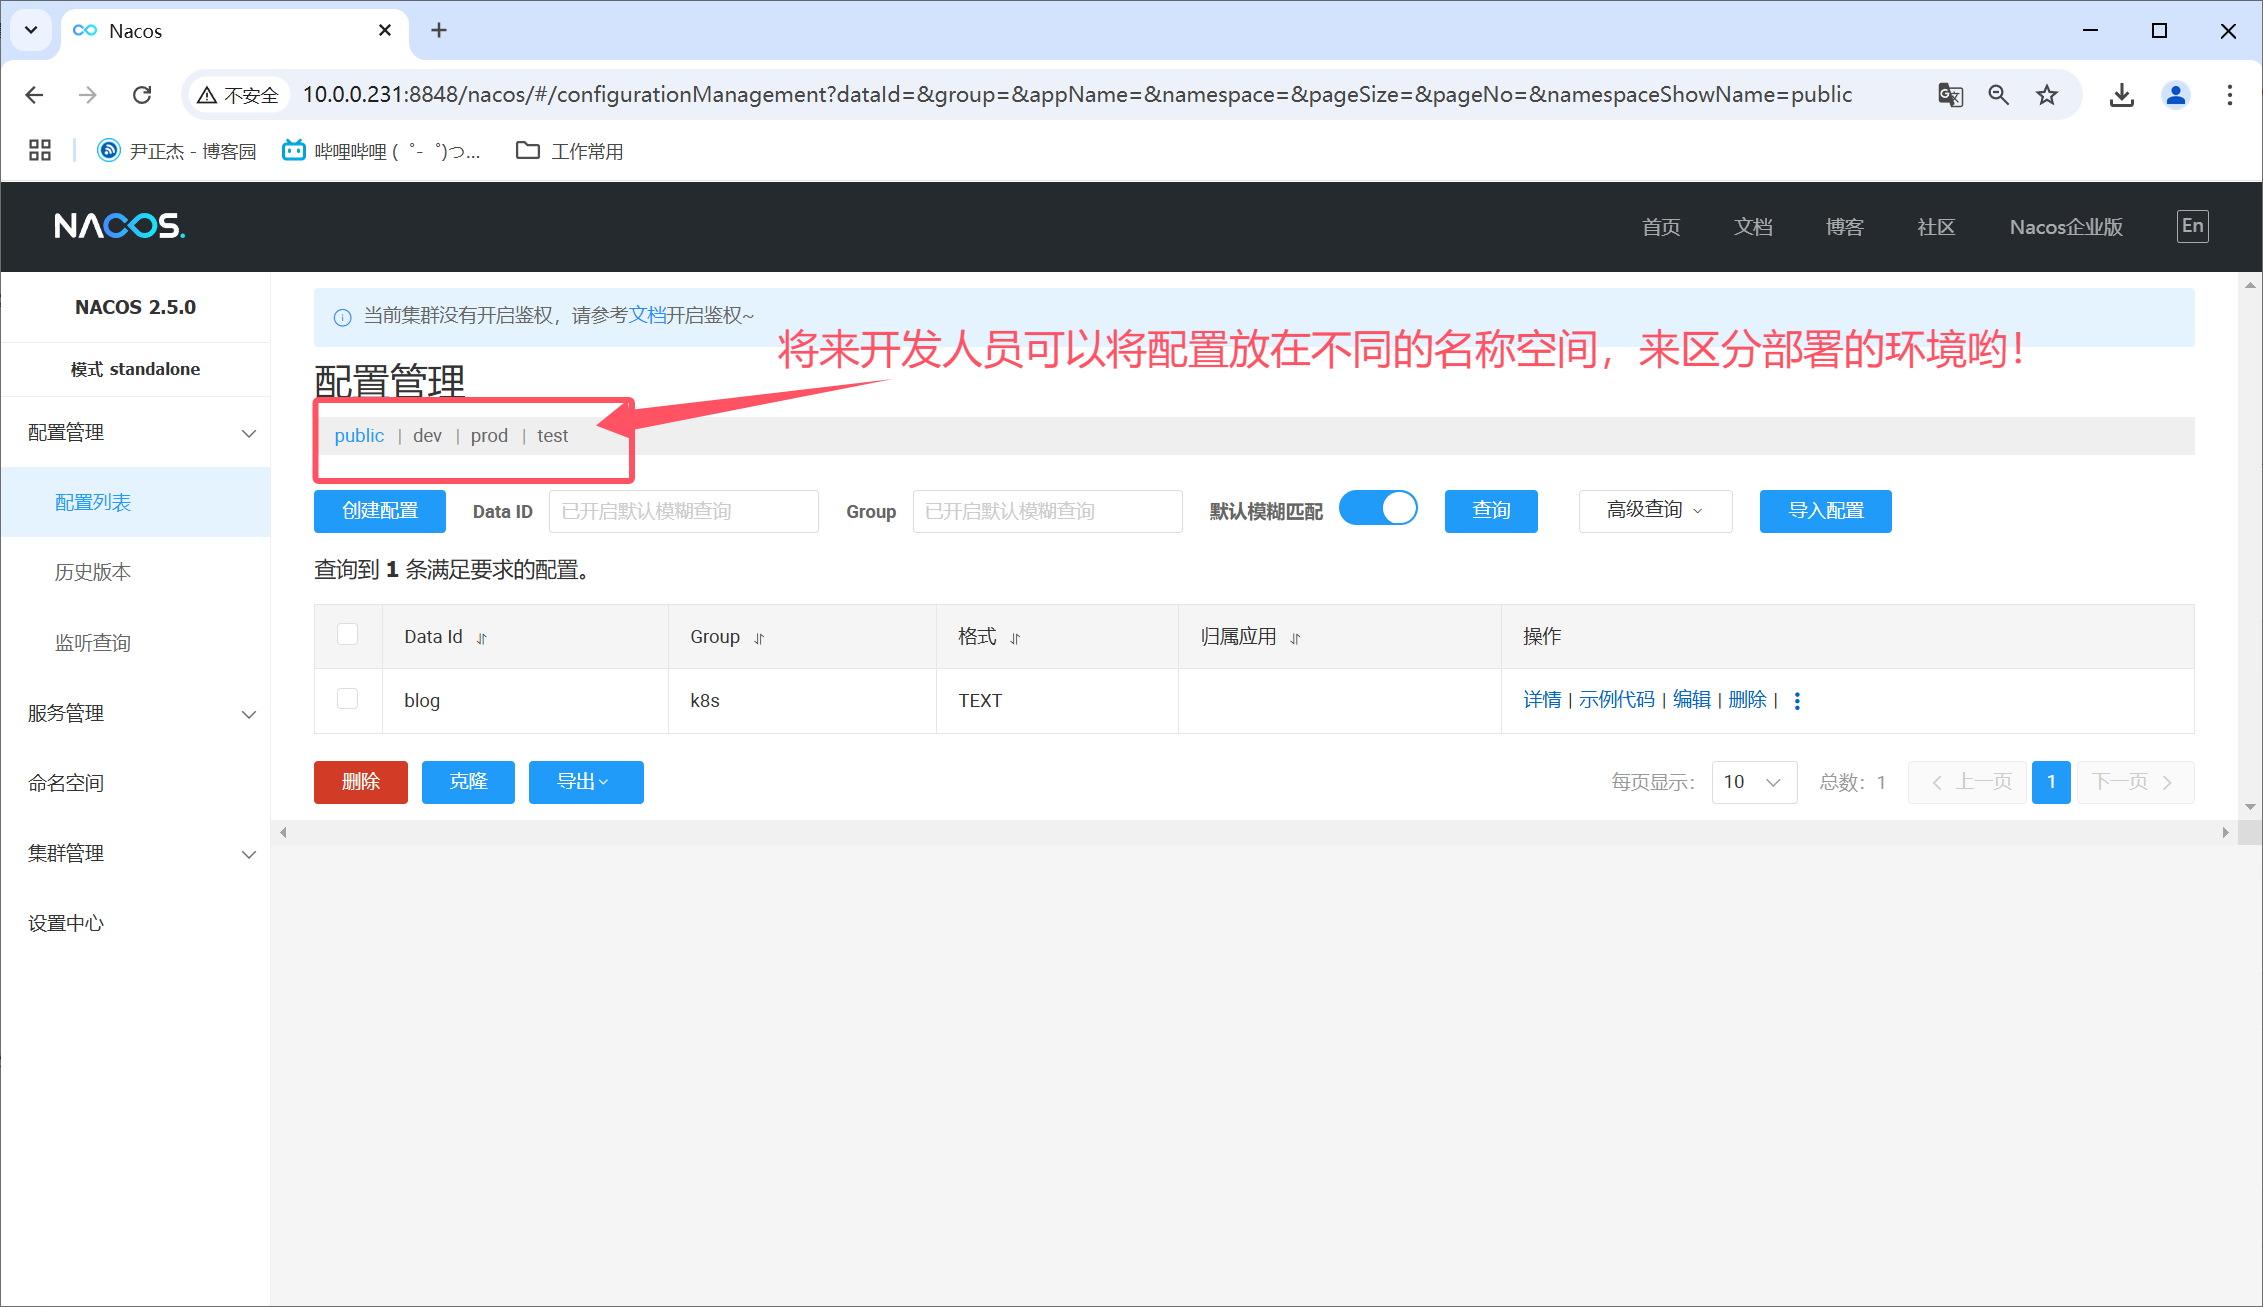Image resolution: width=2263 pixels, height=1307 pixels.
Task: Click the Data Id column sort icon
Action: [x=481, y=638]
